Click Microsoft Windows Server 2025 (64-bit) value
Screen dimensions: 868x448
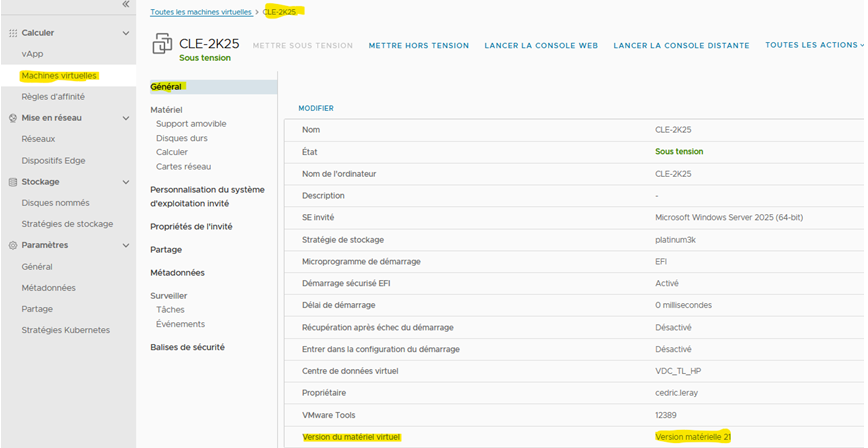pyautogui.click(x=729, y=218)
